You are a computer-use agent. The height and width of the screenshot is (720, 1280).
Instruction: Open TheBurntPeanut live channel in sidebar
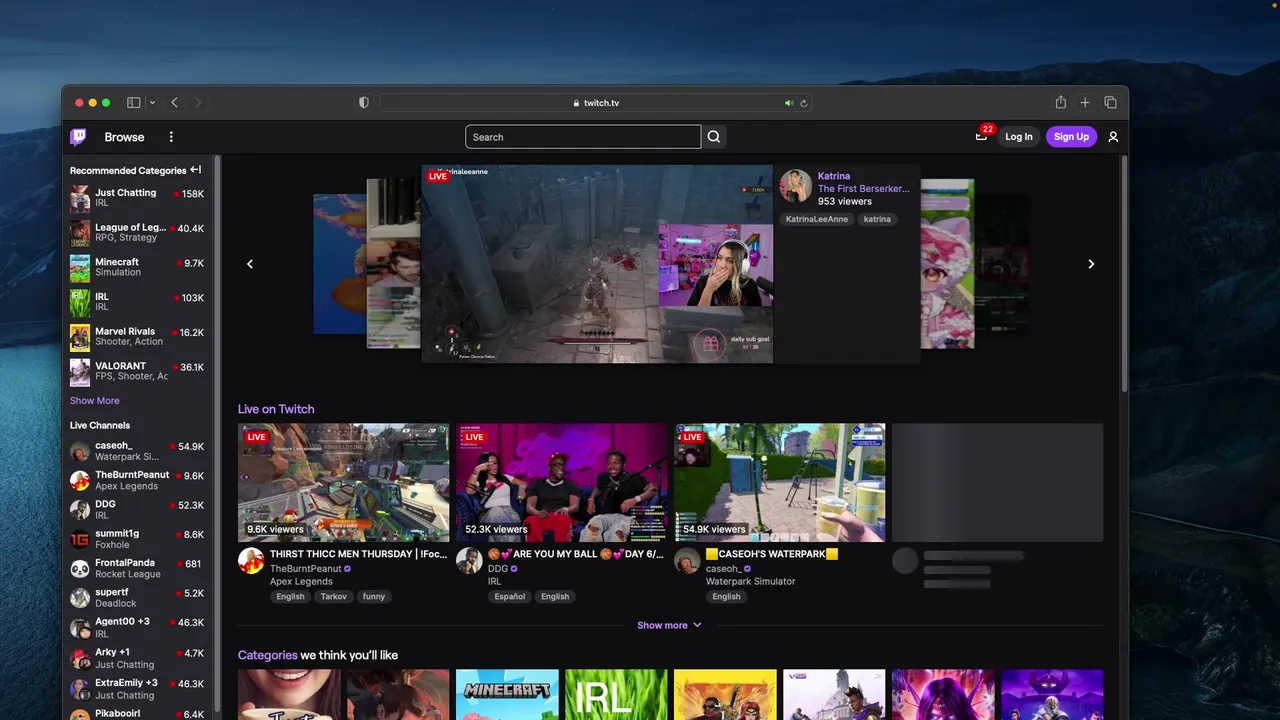(x=137, y=480)
